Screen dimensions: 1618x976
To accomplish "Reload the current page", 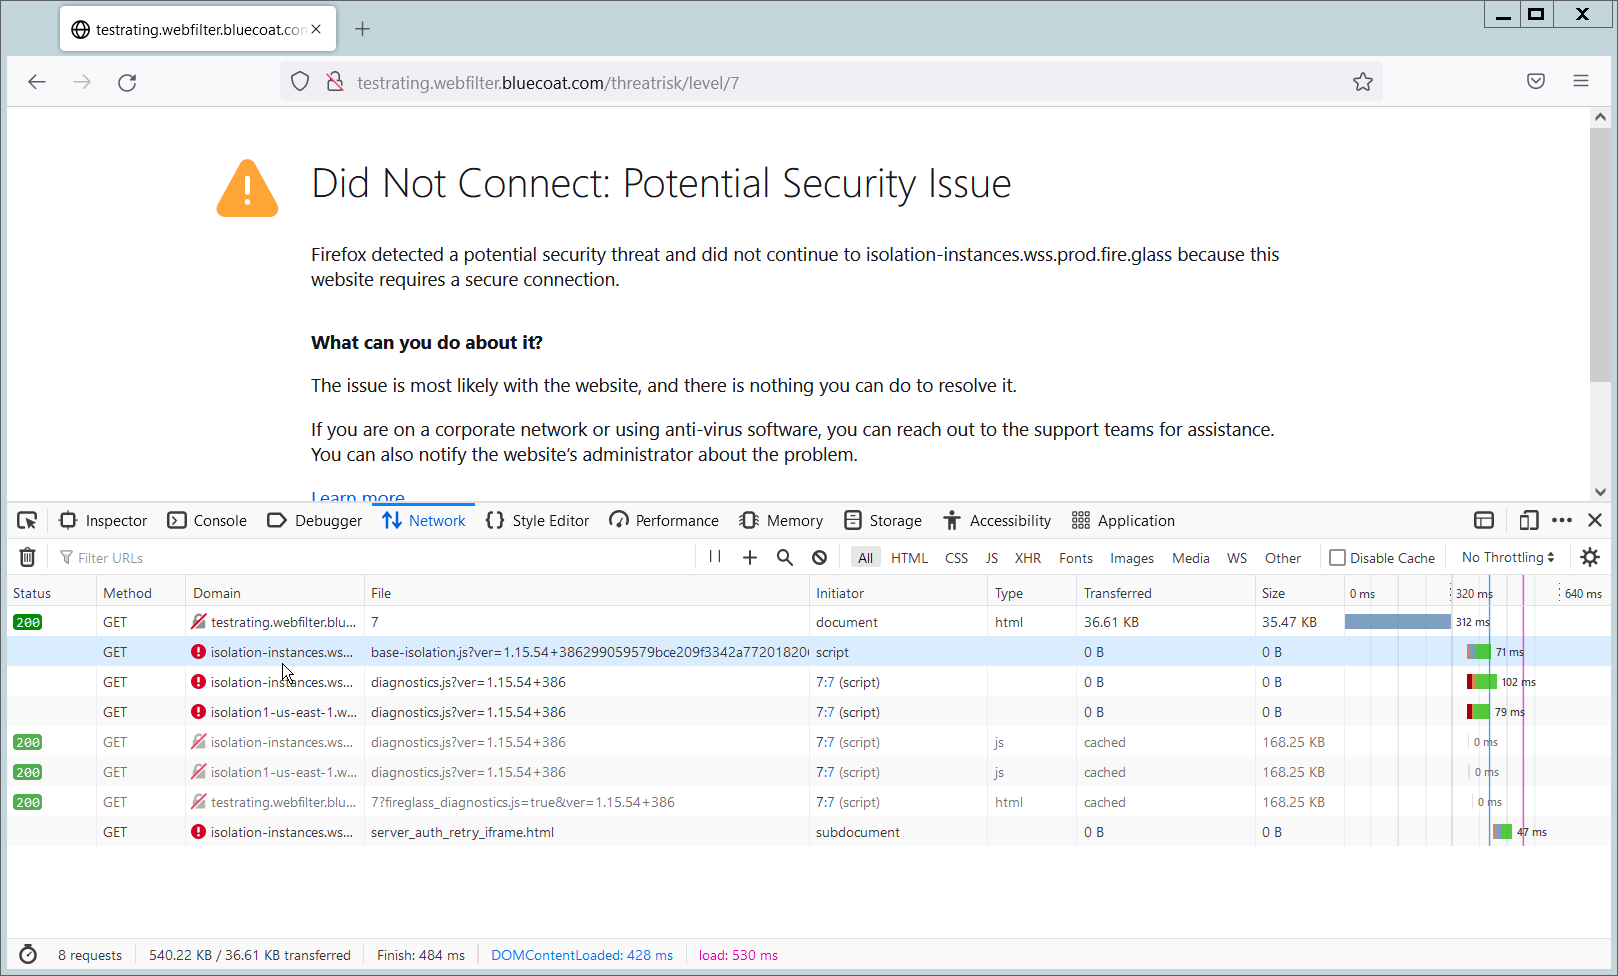I will click(x=127, y=82).
